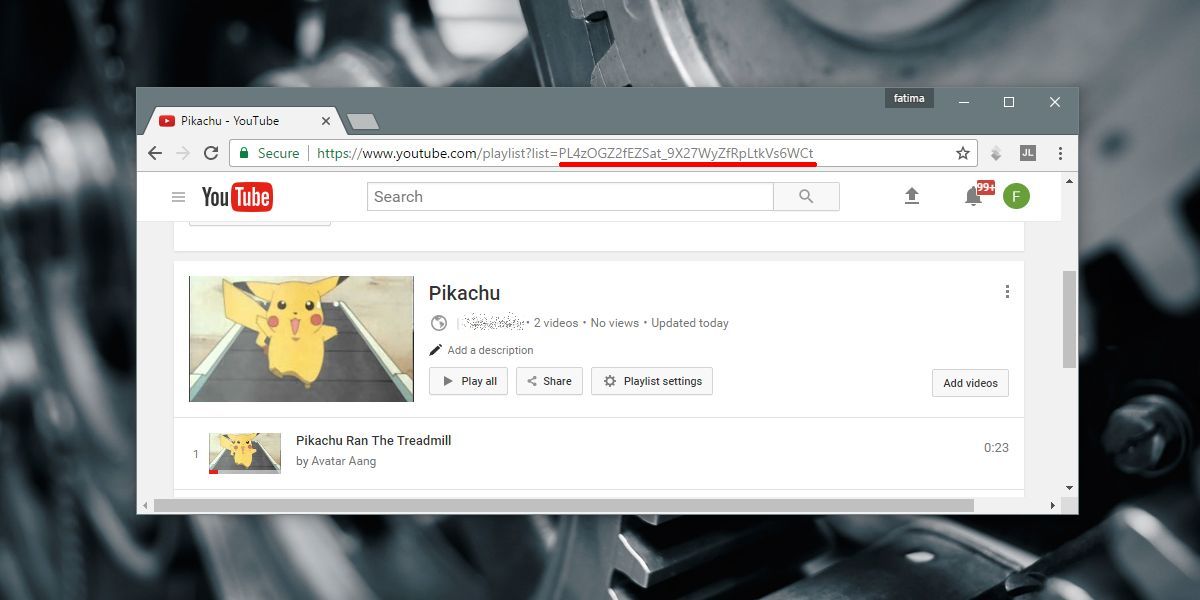This screenshot has width=1200, height=600.
Task: Click the green Secure padlock icon
Action: [x=244, y=153]
